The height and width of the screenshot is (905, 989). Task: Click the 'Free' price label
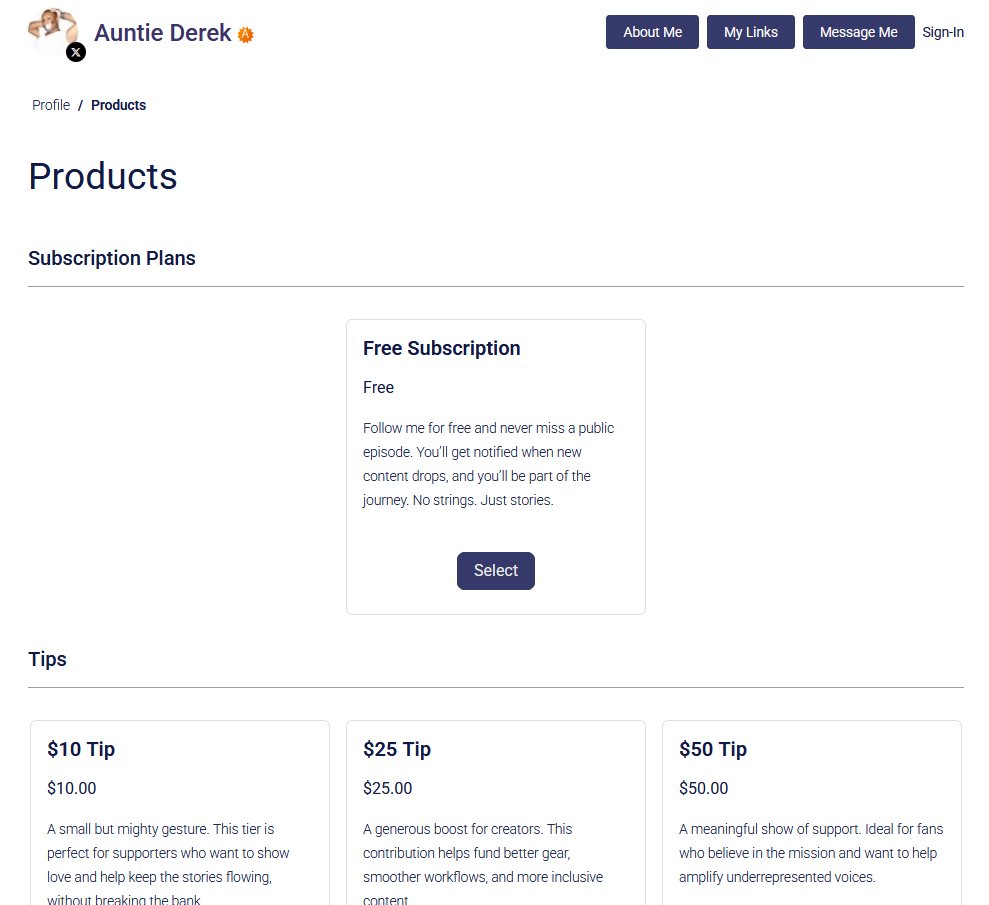[x=378, y=387]
